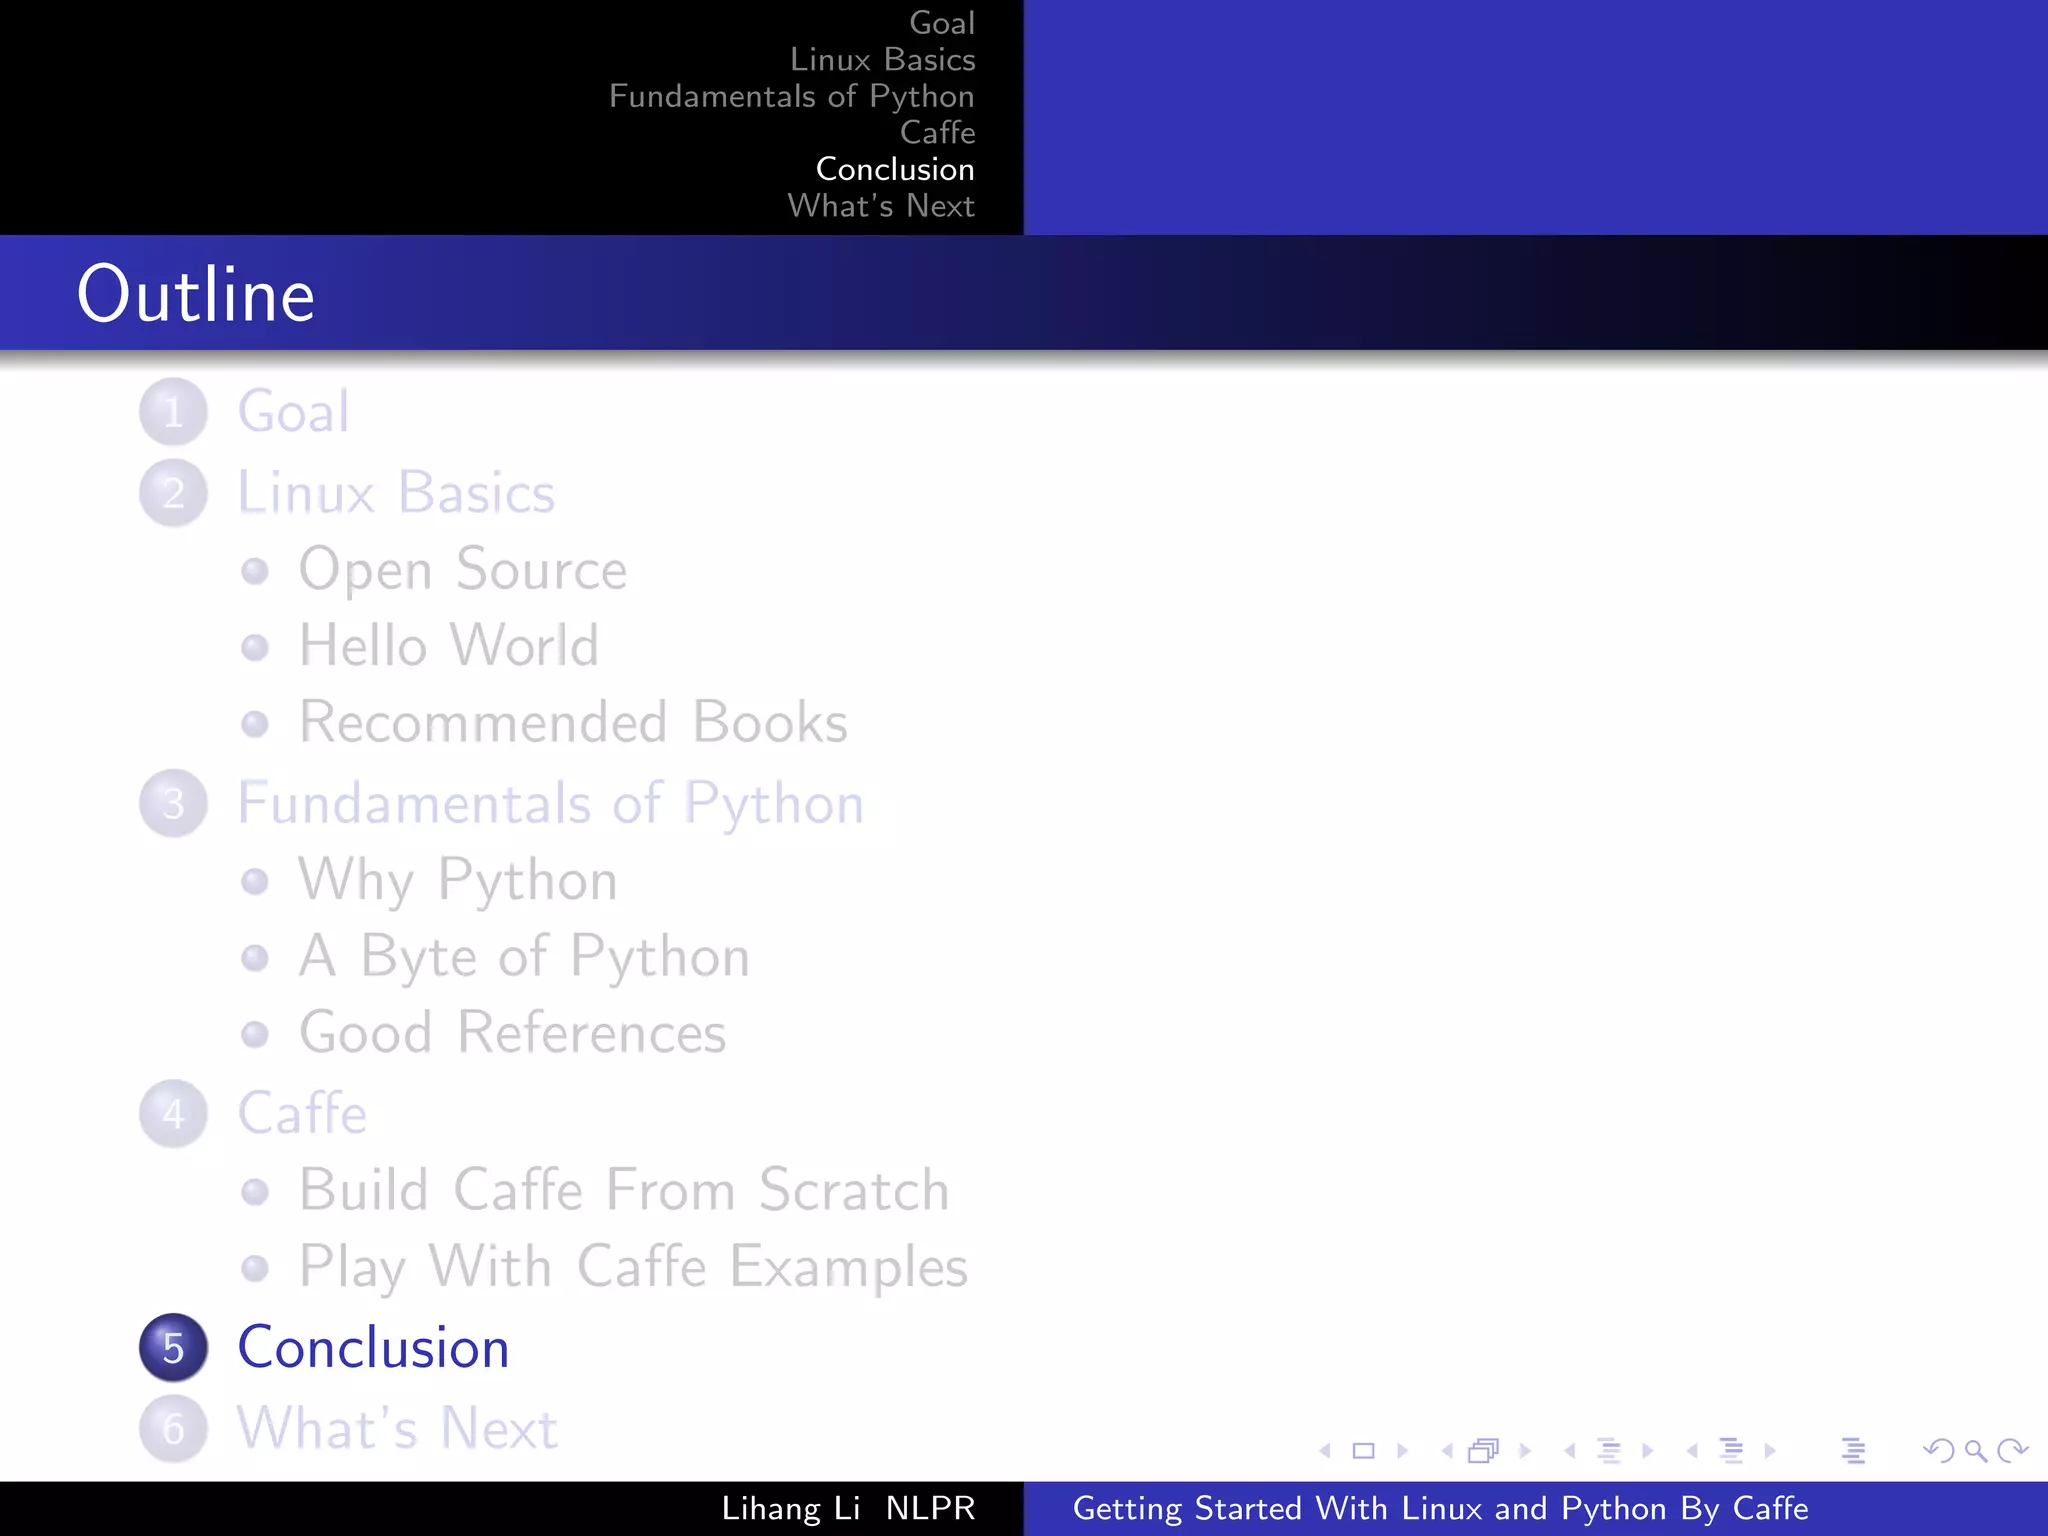Go to next subsection arrow

pyautogui.click(x=1648, y=1451)
